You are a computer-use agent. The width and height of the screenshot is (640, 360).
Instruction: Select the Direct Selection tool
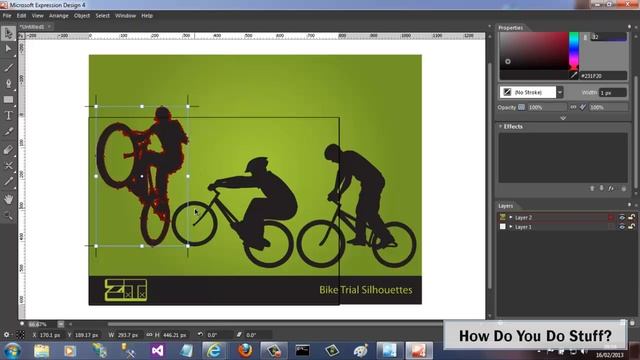click(x=8, y=49)
